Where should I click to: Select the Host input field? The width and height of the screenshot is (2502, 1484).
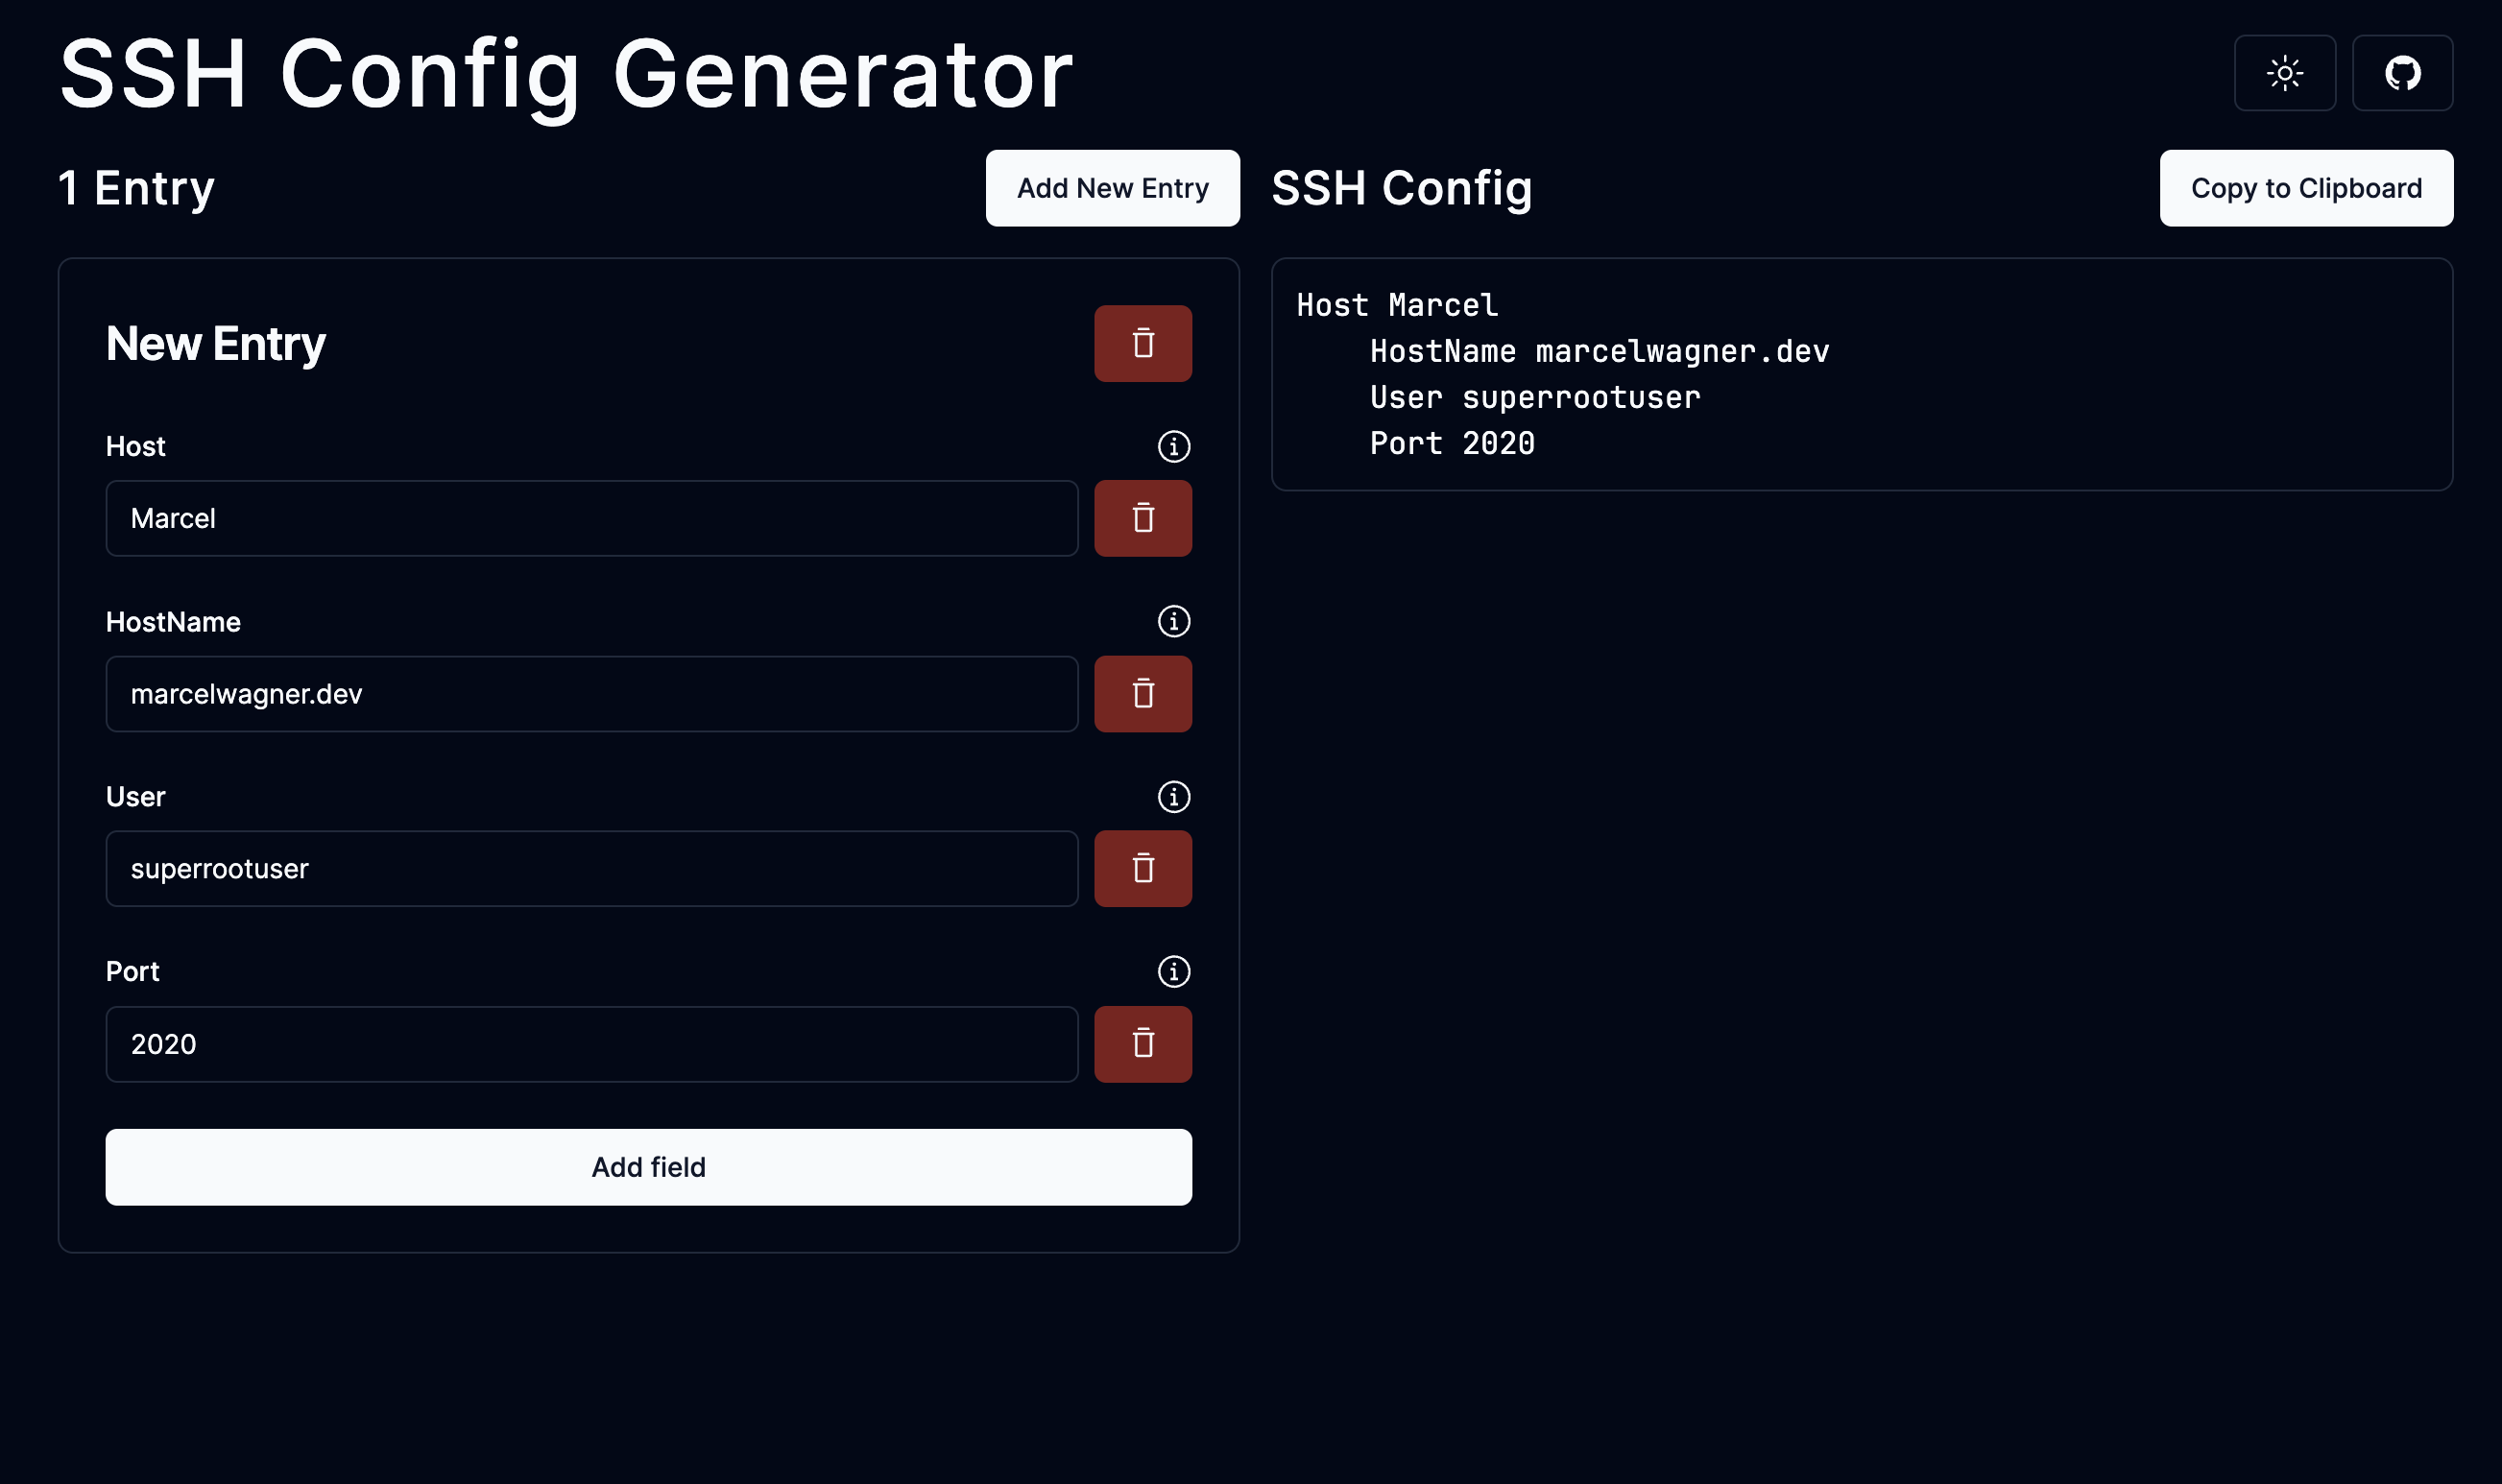click(592, 517)
